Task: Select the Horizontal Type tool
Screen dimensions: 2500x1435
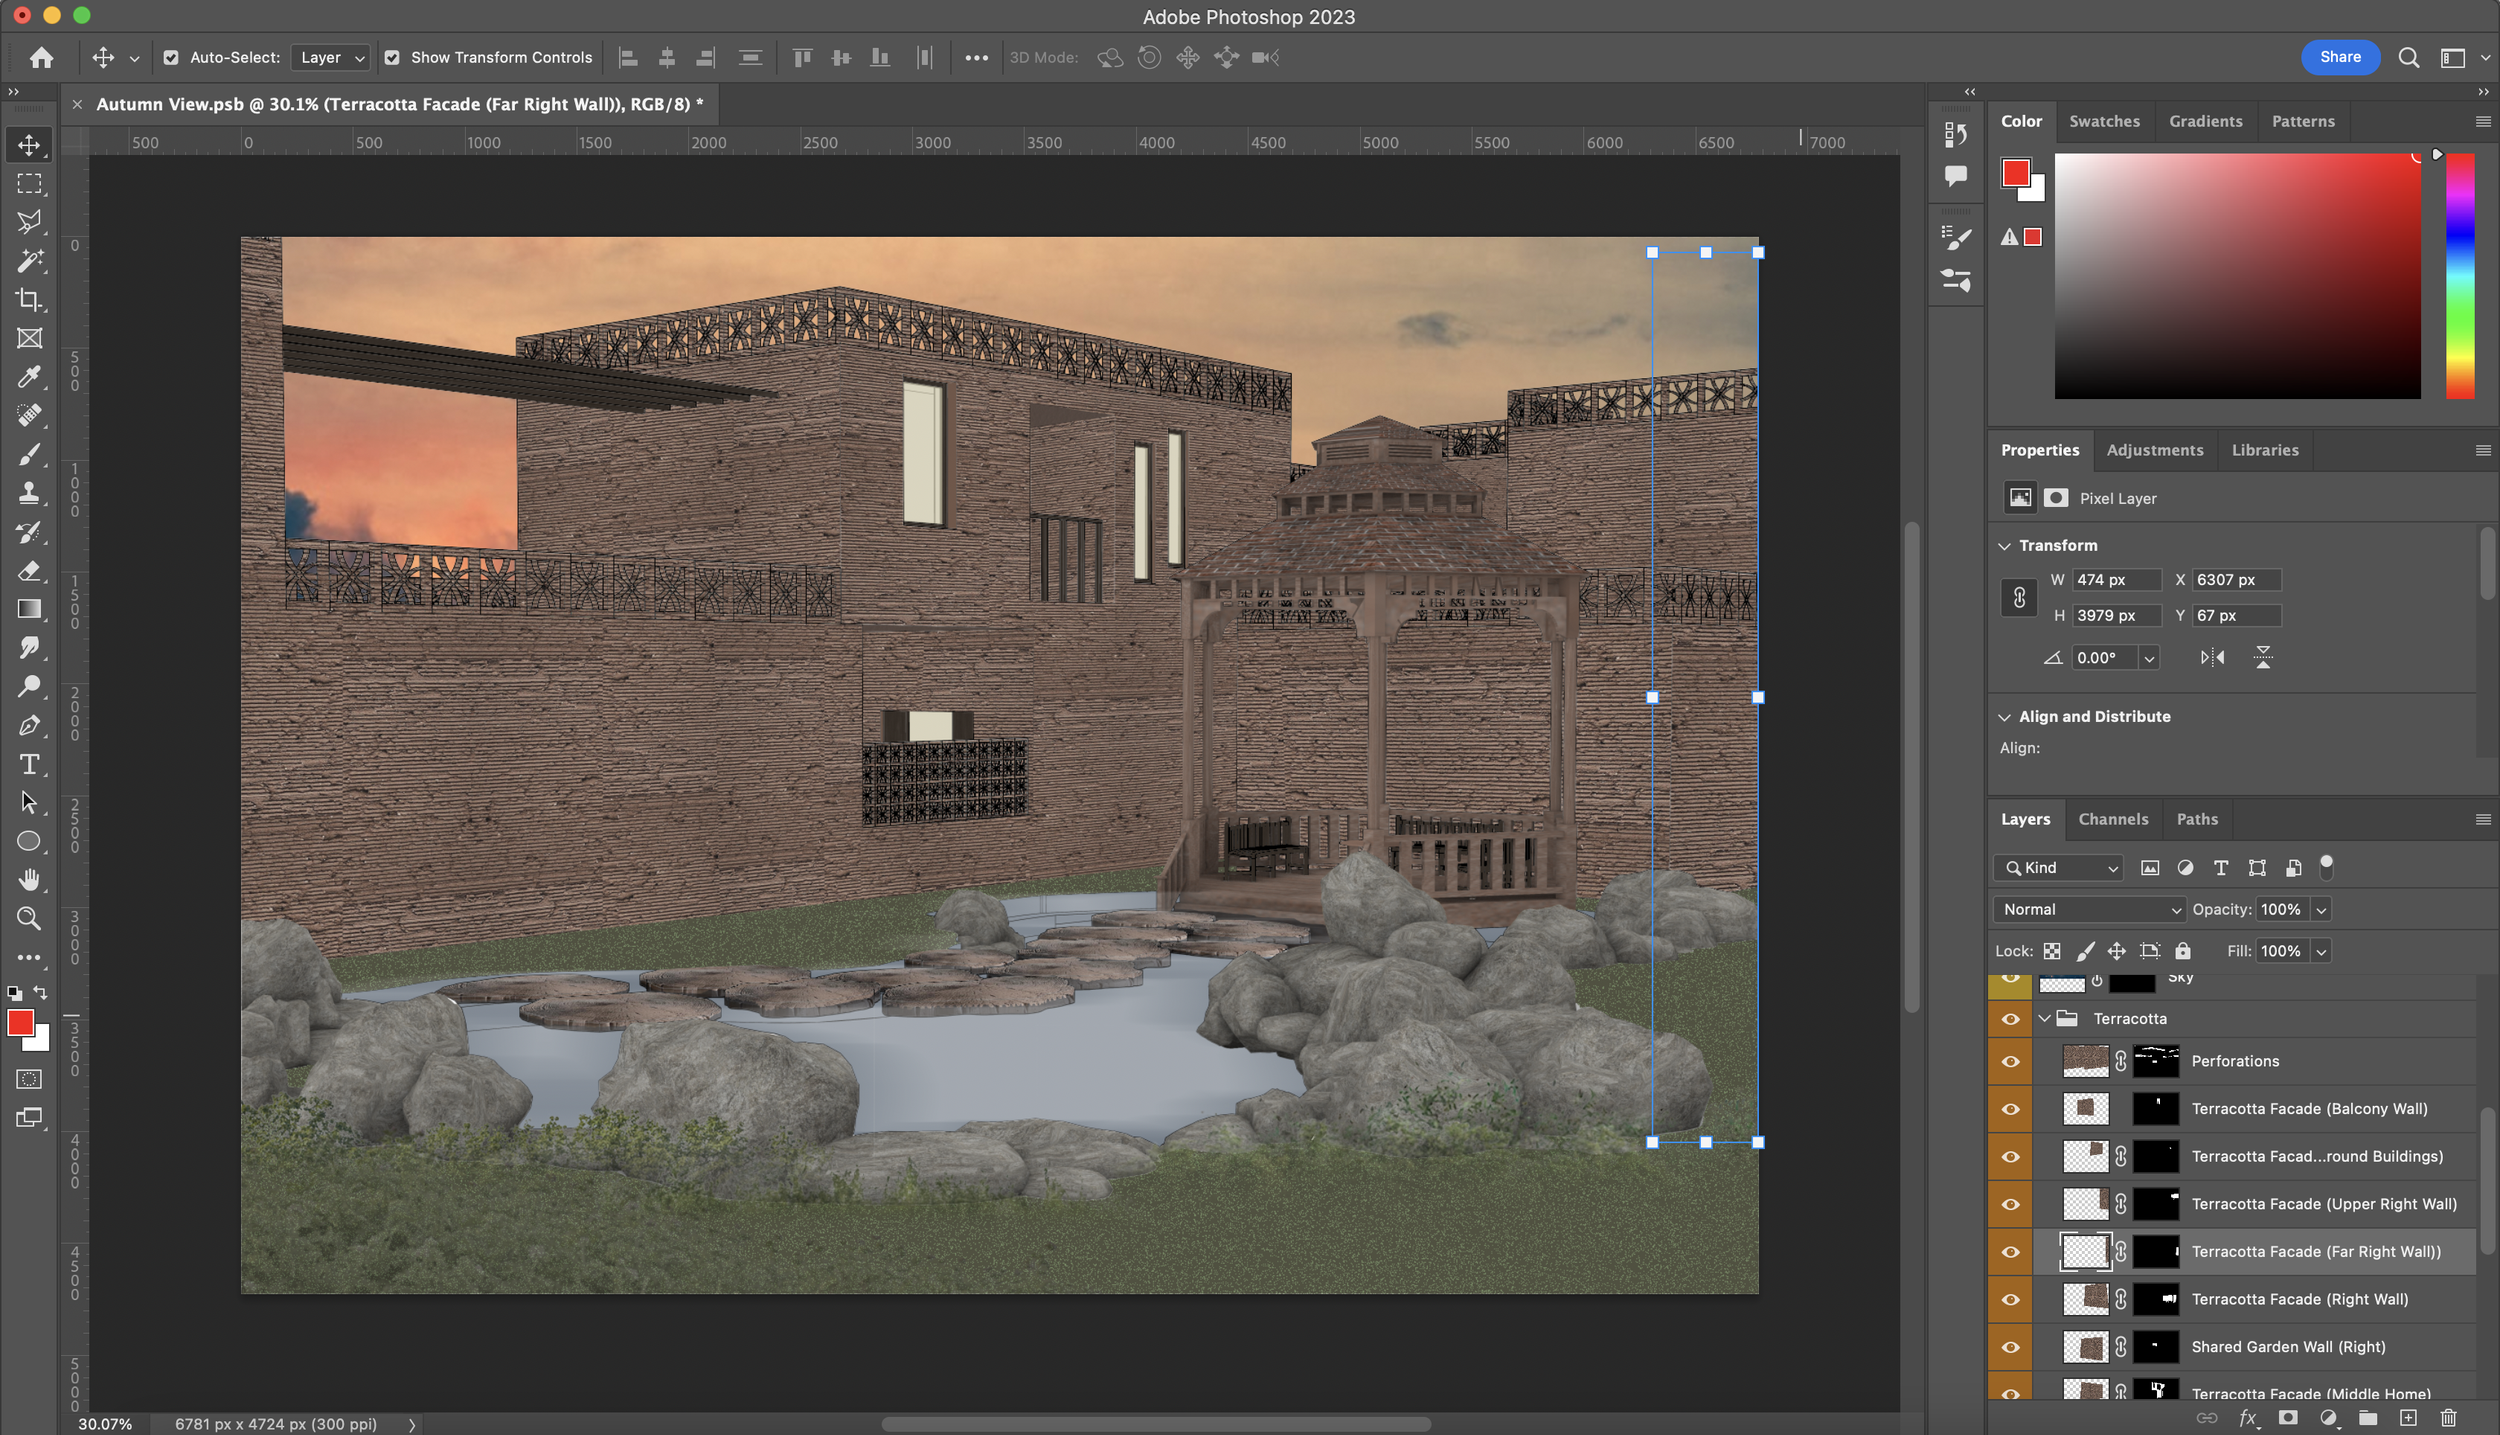Action: click(29, 764)
